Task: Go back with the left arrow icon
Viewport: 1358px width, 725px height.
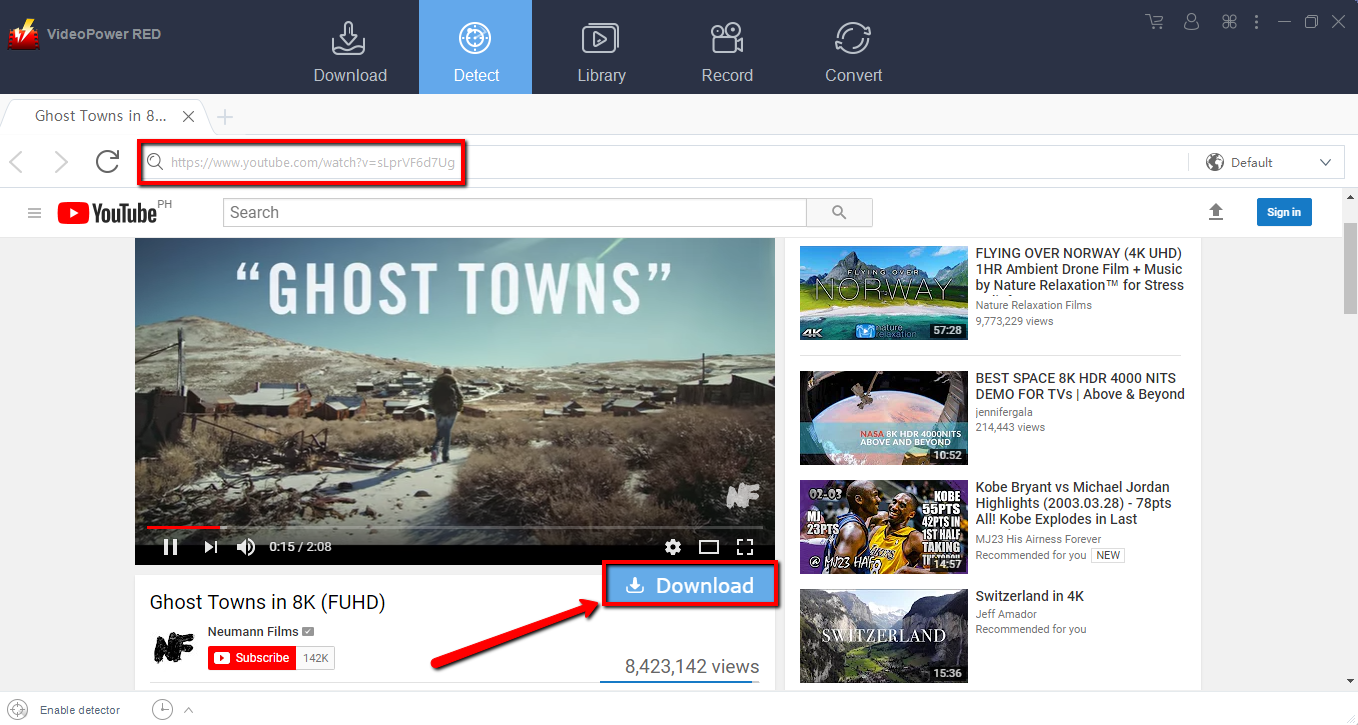Action: click(17, 162)
